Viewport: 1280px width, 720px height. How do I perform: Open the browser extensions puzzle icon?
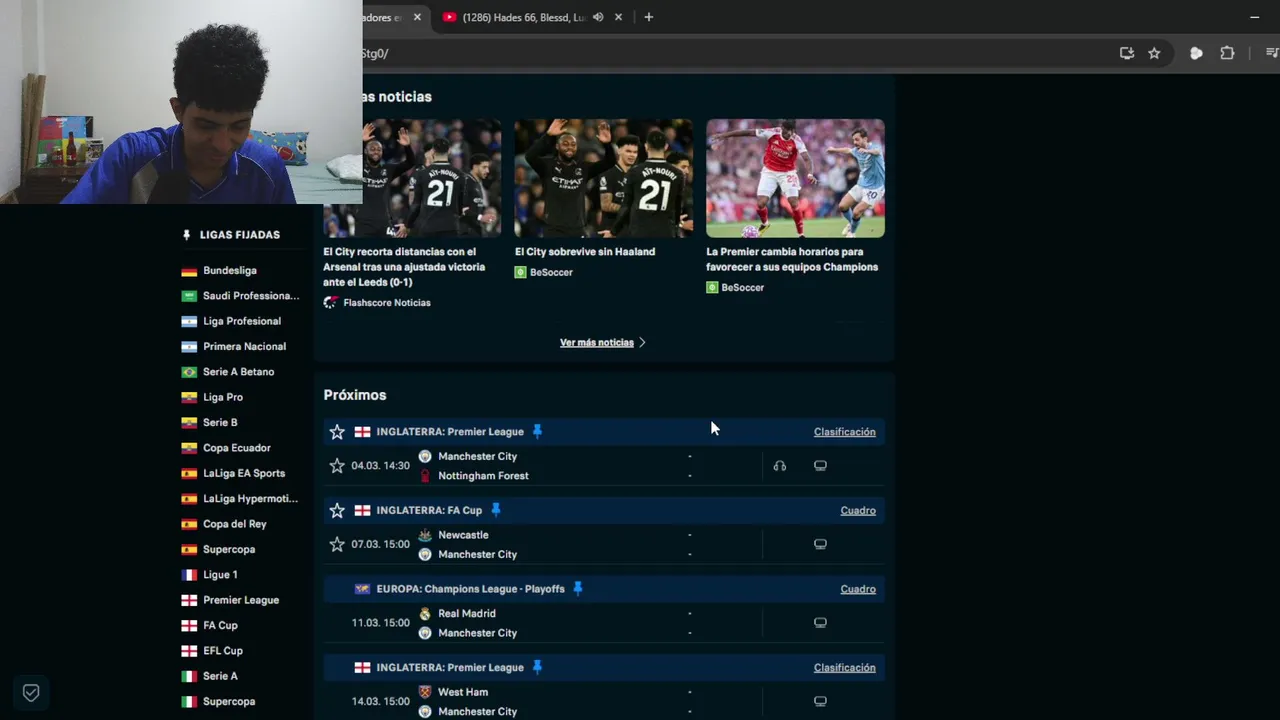[1227, 54]
